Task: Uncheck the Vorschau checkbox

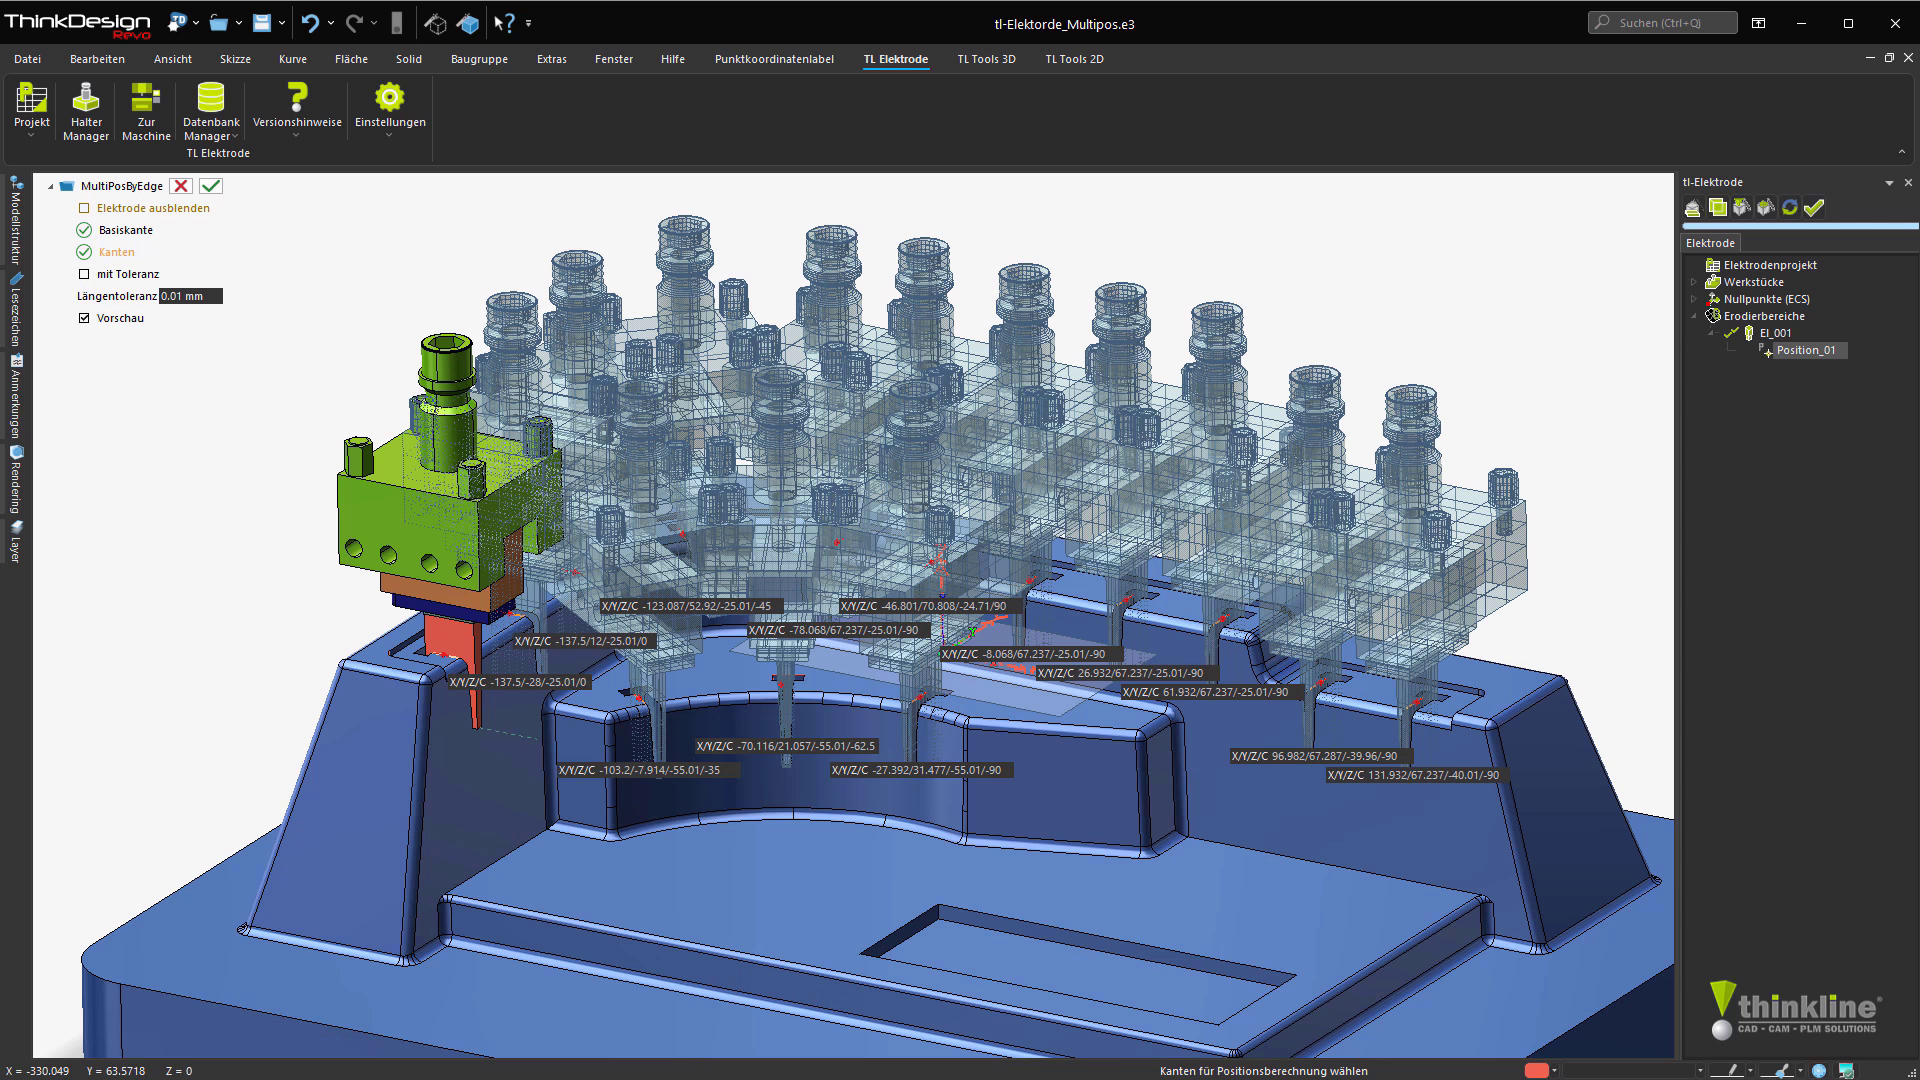Action: click(84, 318)
